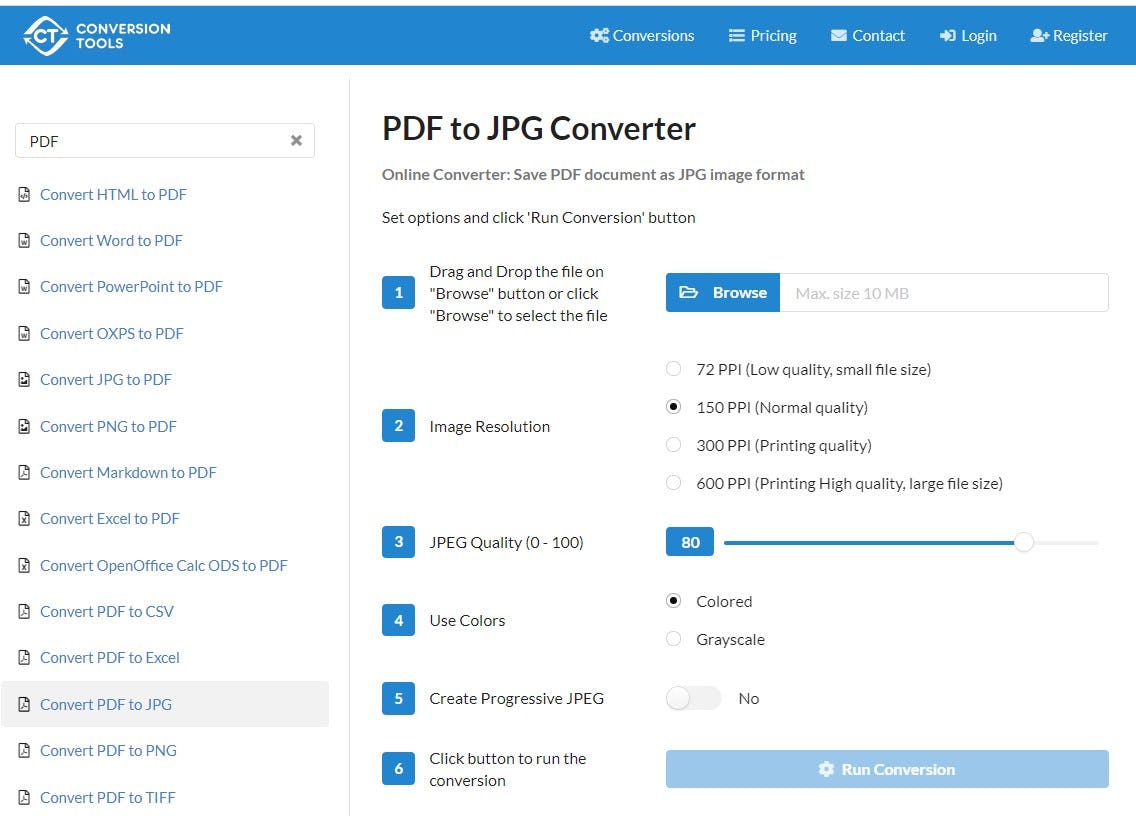Click the document icon beside Convert PDF to TIFF
Image resolution: width=1136 pixels, height=816 pixels.
pyautogui.click(x=23, y=796)
